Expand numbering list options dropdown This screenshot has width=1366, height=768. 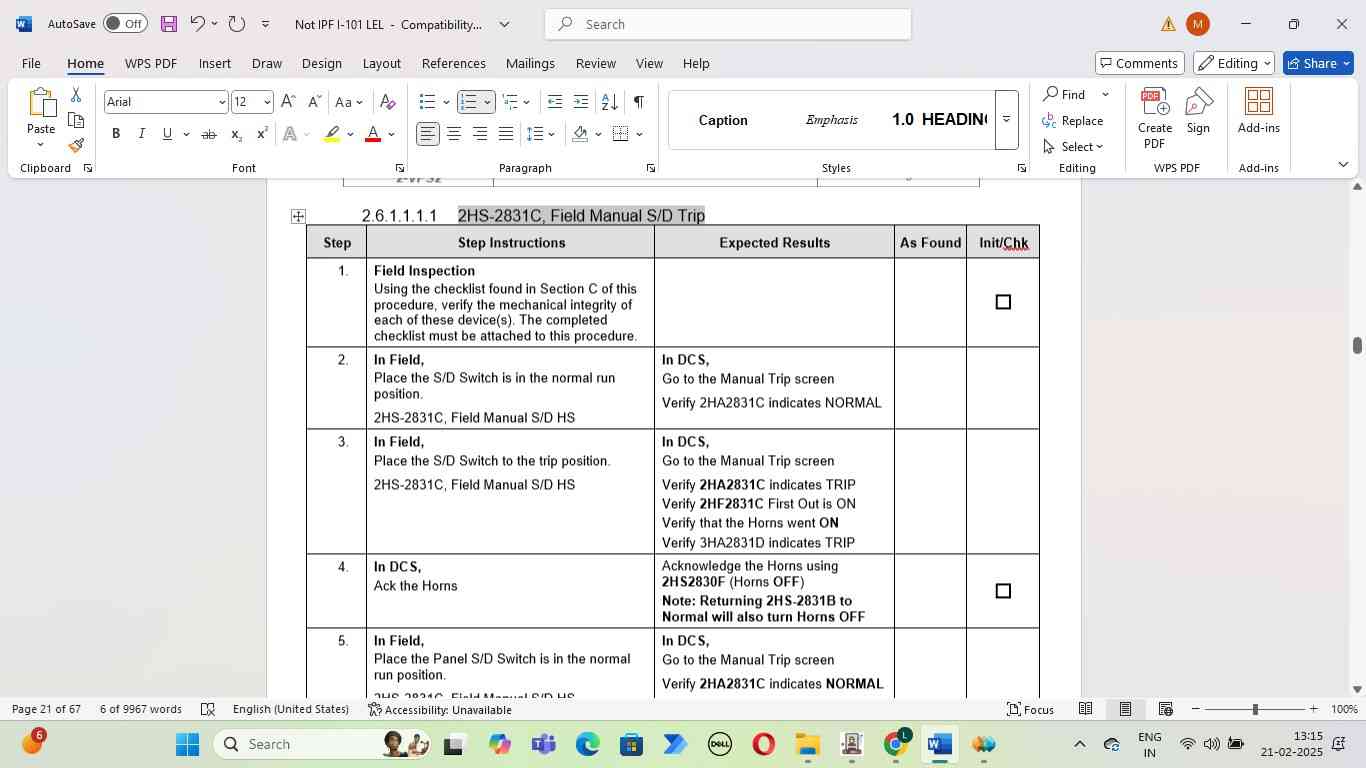(x=487, y=102)
